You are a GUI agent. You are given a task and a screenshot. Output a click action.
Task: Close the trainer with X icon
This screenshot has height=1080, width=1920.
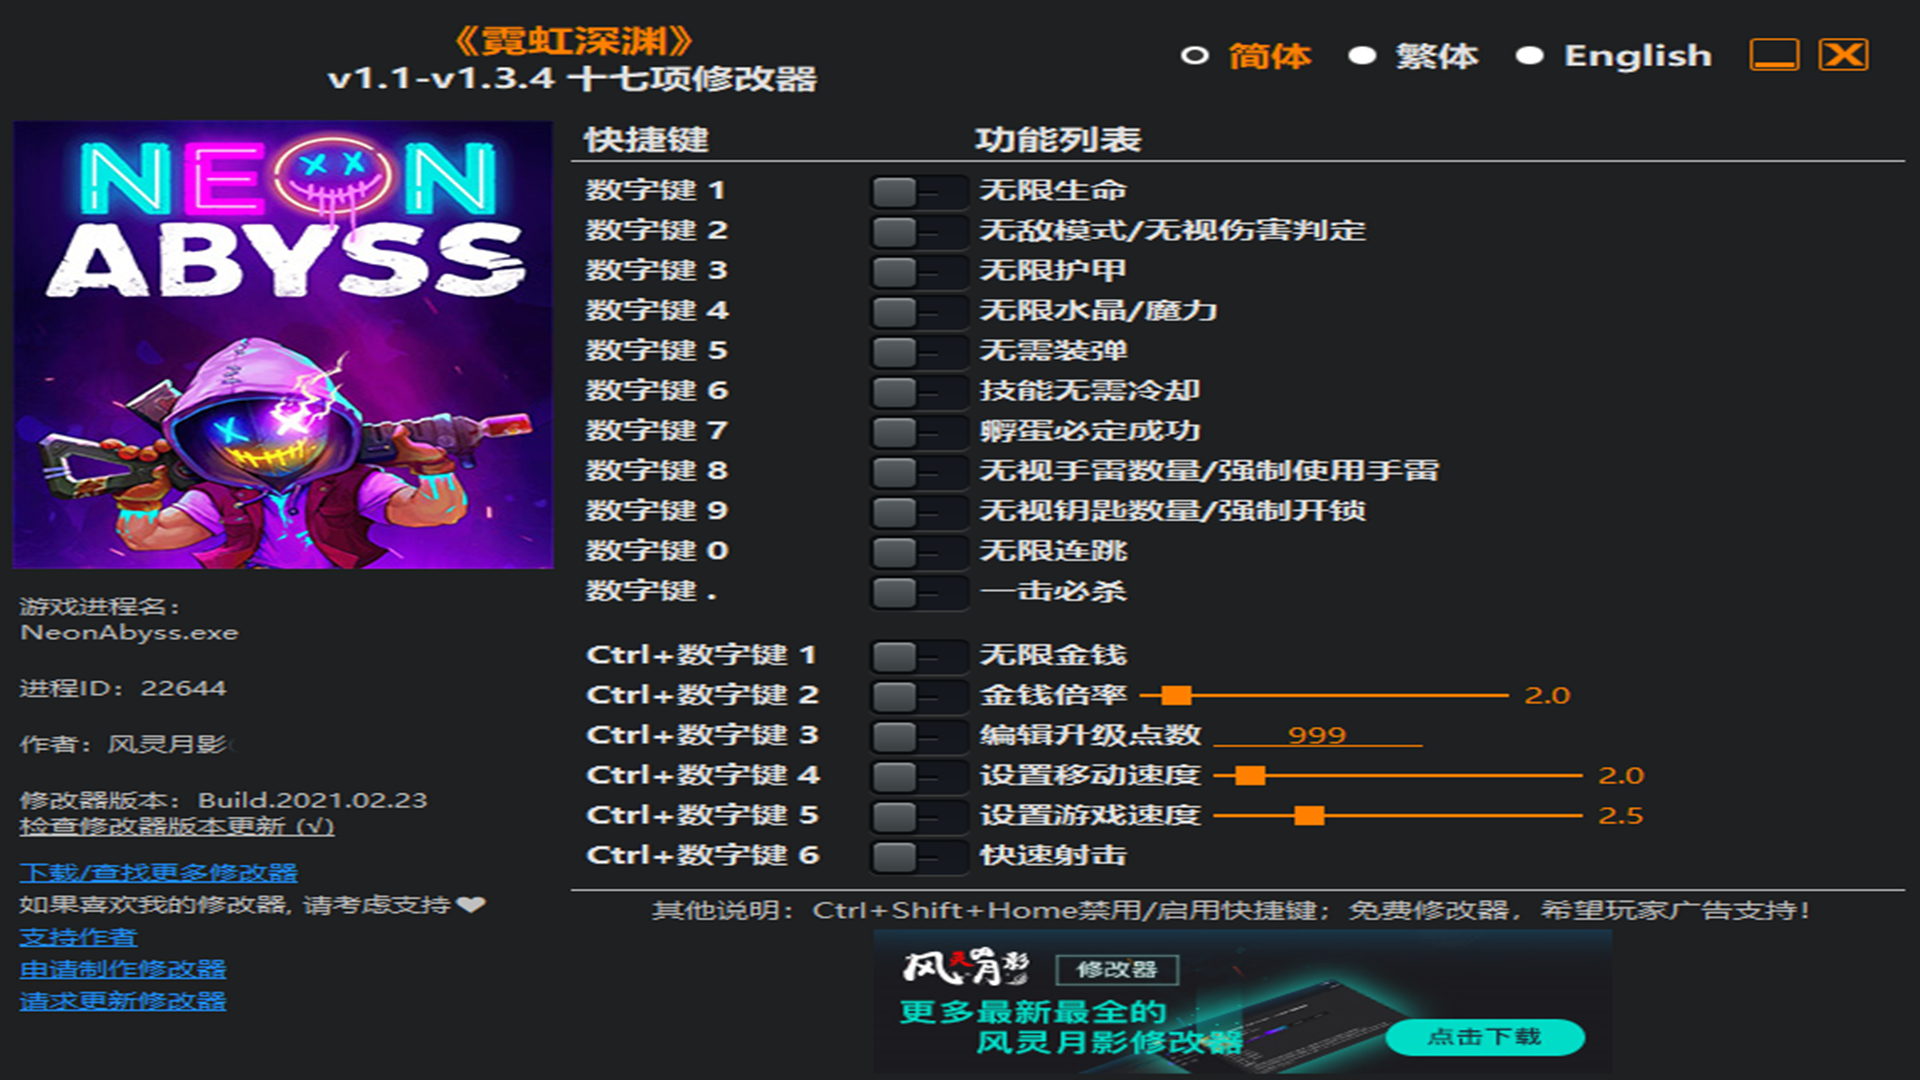click(1843, 55)
